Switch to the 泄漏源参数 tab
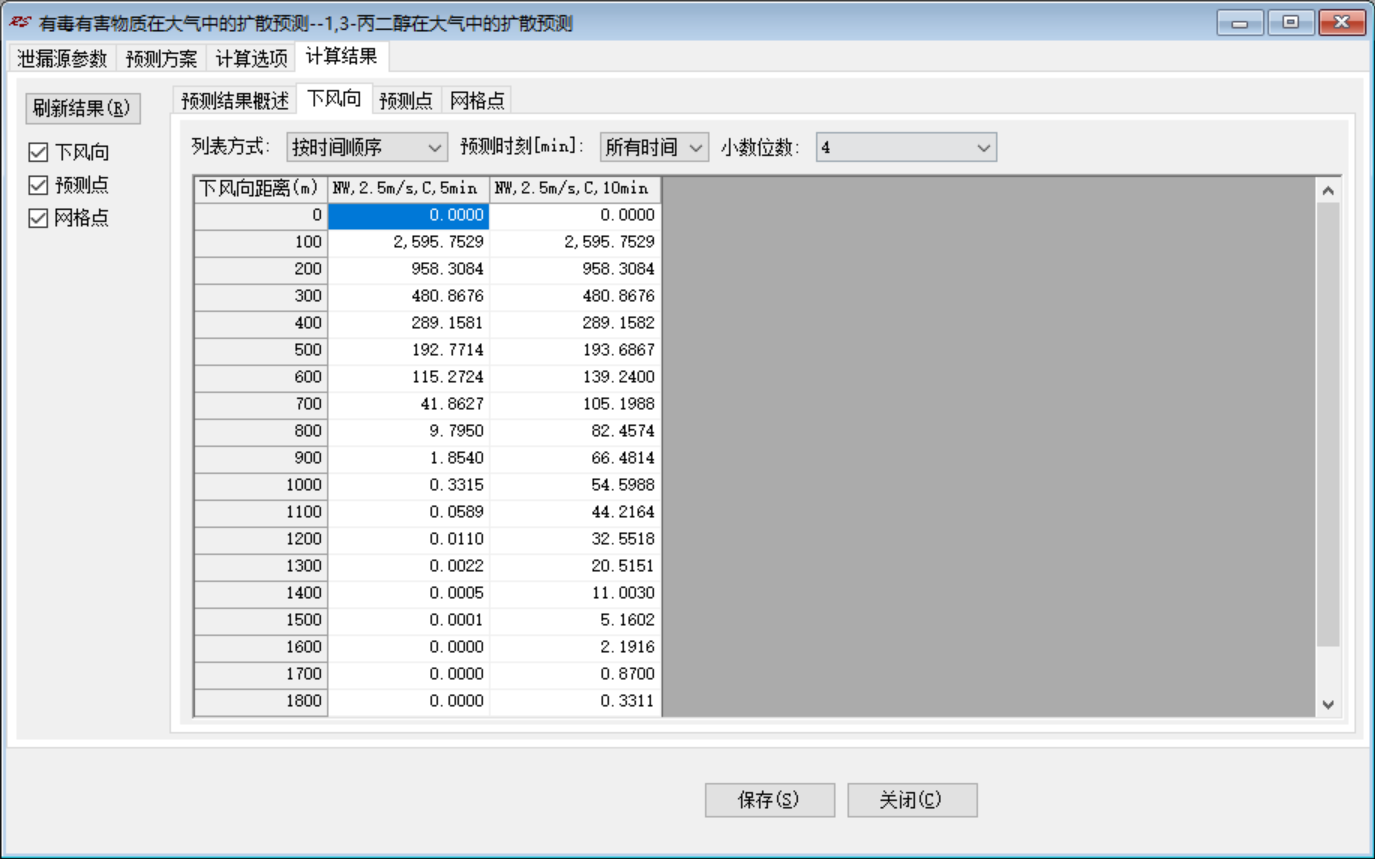 62,58
